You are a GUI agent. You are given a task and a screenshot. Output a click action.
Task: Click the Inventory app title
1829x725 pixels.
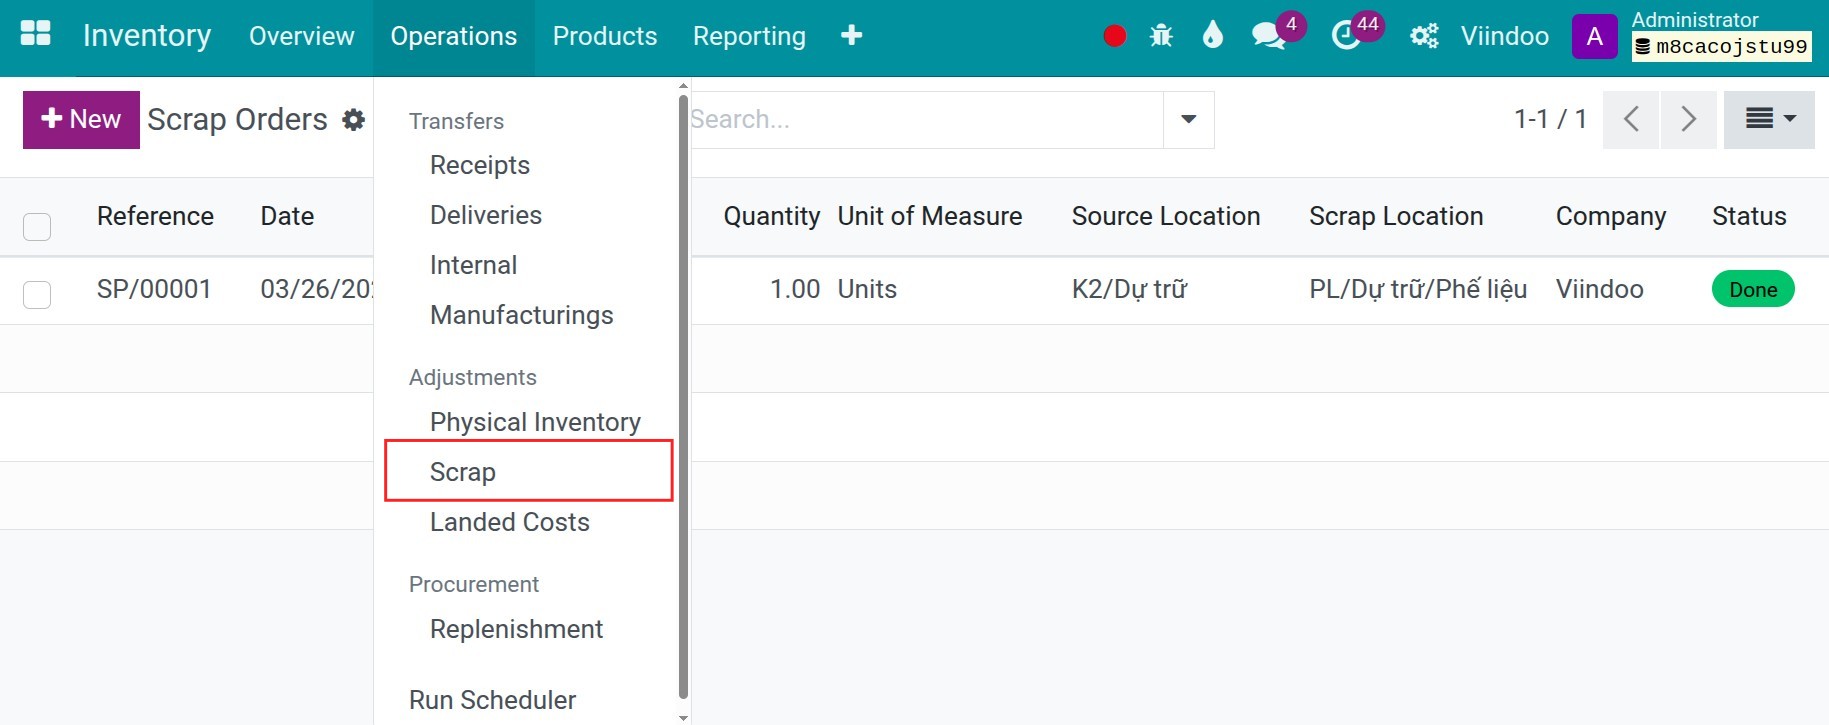coord(147,36)
